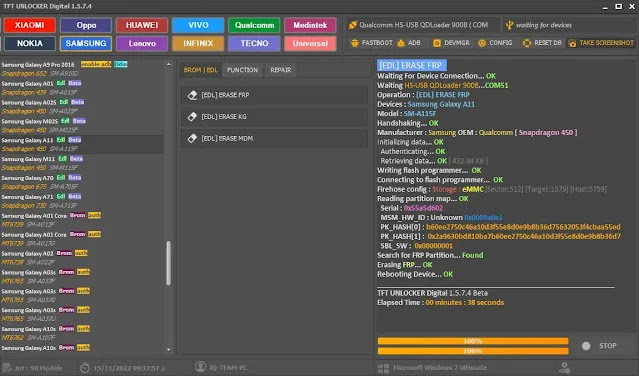Click the Qualcomm HS-USB QDLoader port icon

coord(353,25)
